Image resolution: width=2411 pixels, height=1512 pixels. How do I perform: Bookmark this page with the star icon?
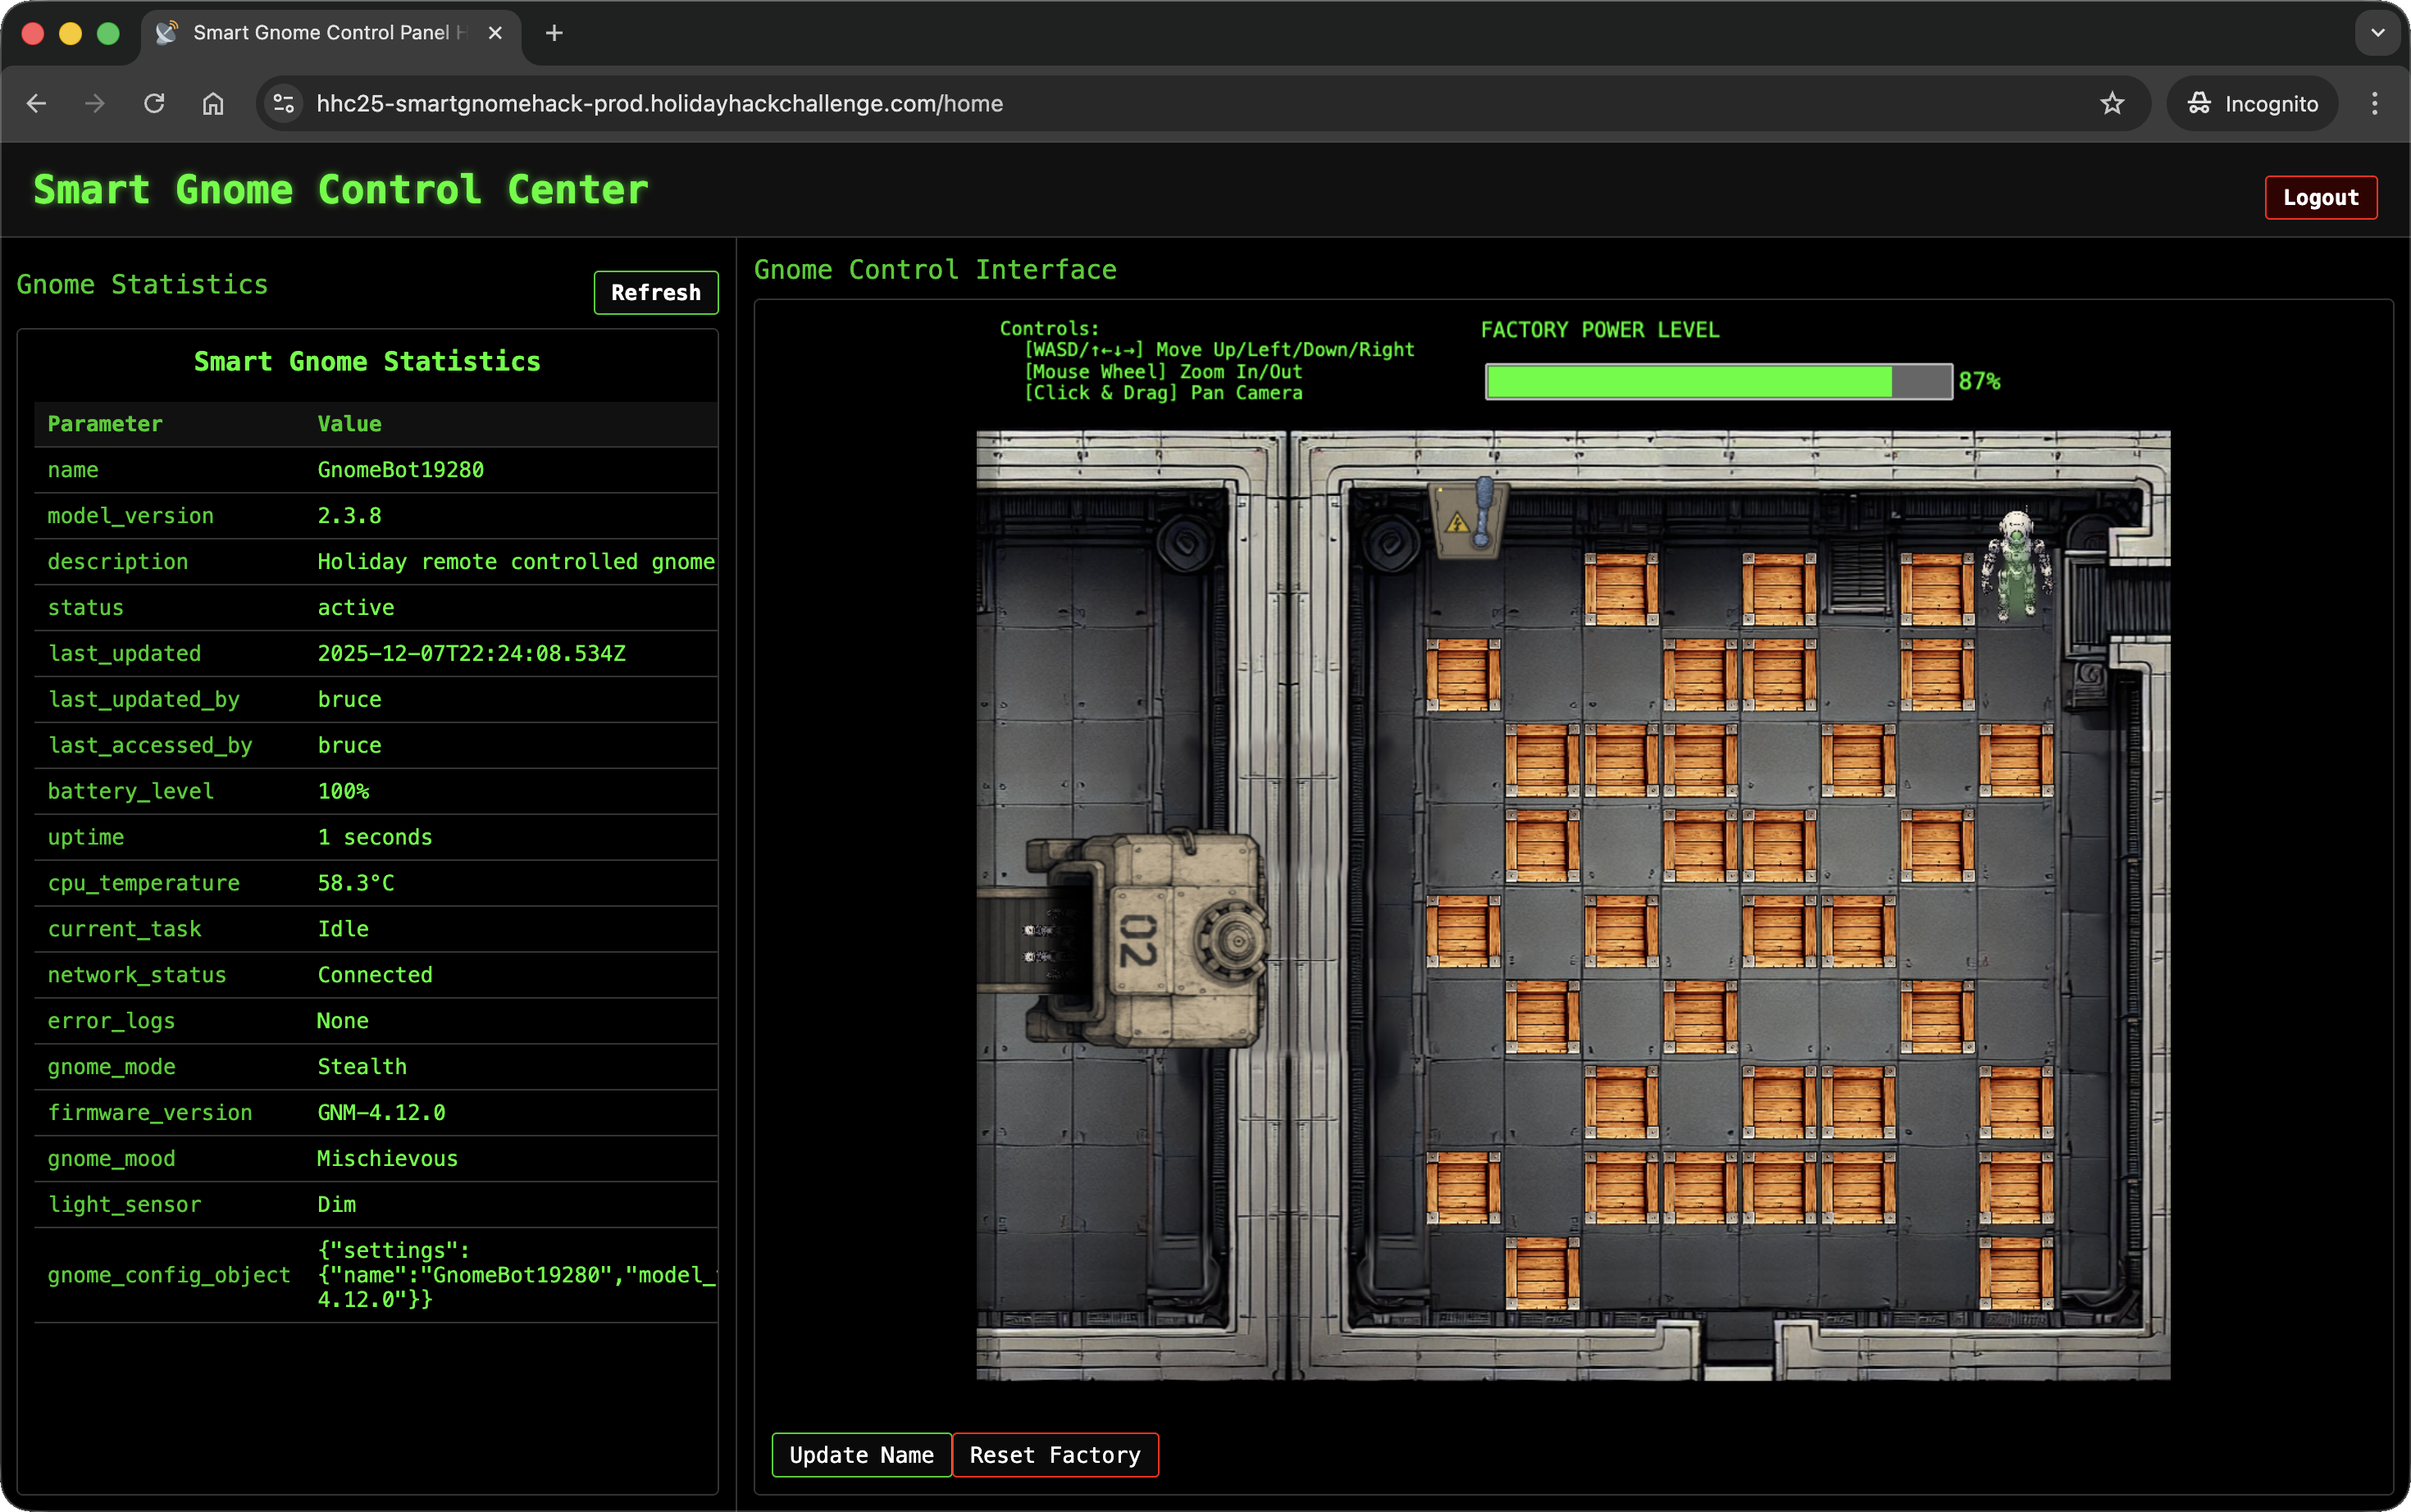click(2111, 103)
